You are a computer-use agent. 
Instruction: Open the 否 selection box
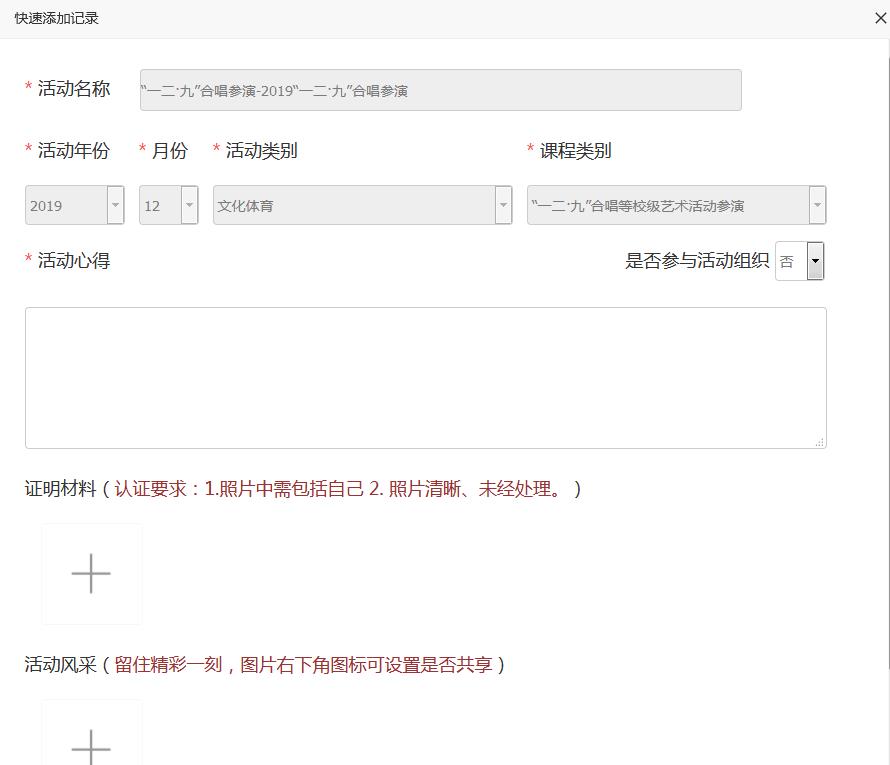coord(790,262)
